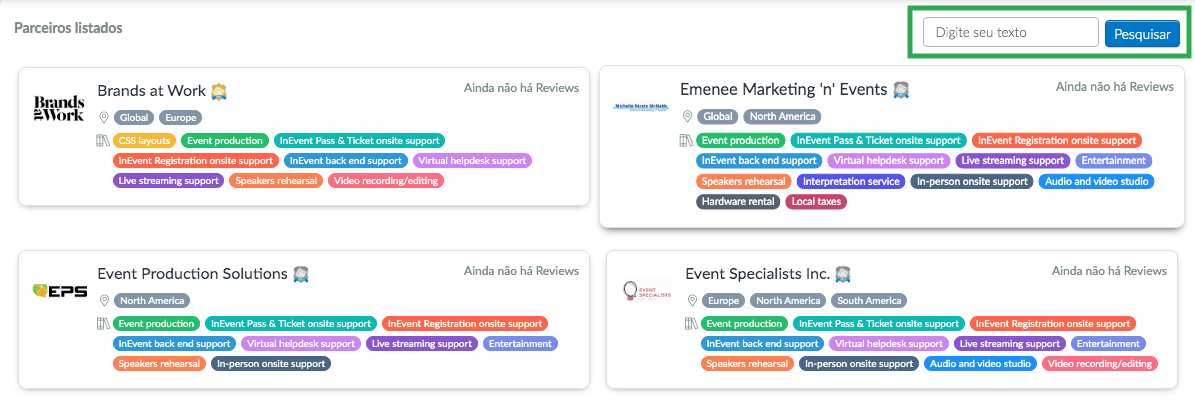Click Live streaming support in Brands at Work card

click(168, 181)
